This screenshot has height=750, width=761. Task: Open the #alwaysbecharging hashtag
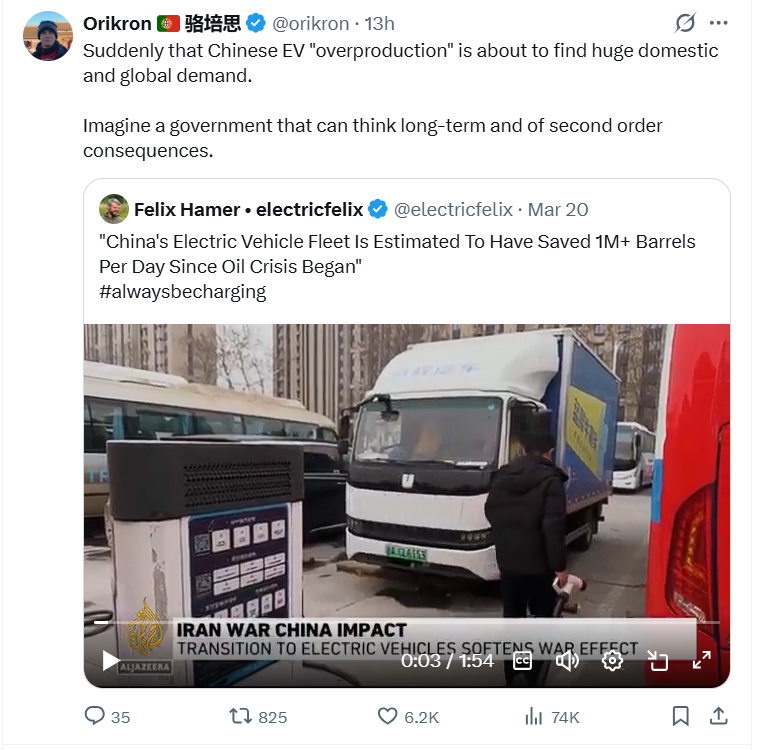pos(183,291)
